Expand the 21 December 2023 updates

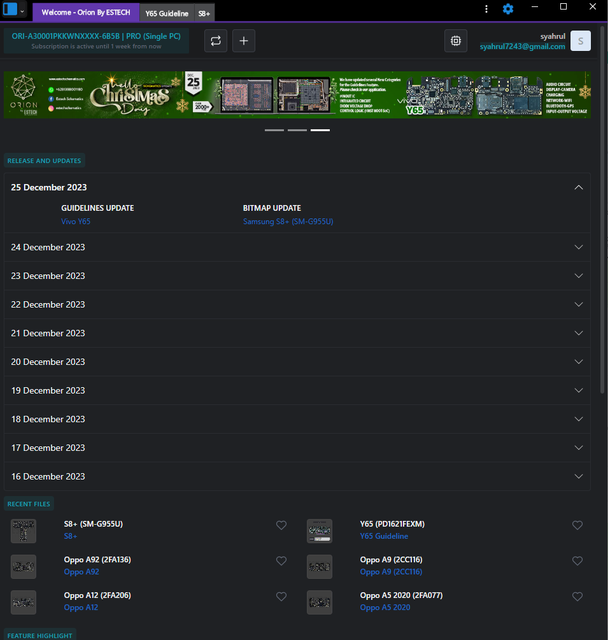[x=297, y=333]
